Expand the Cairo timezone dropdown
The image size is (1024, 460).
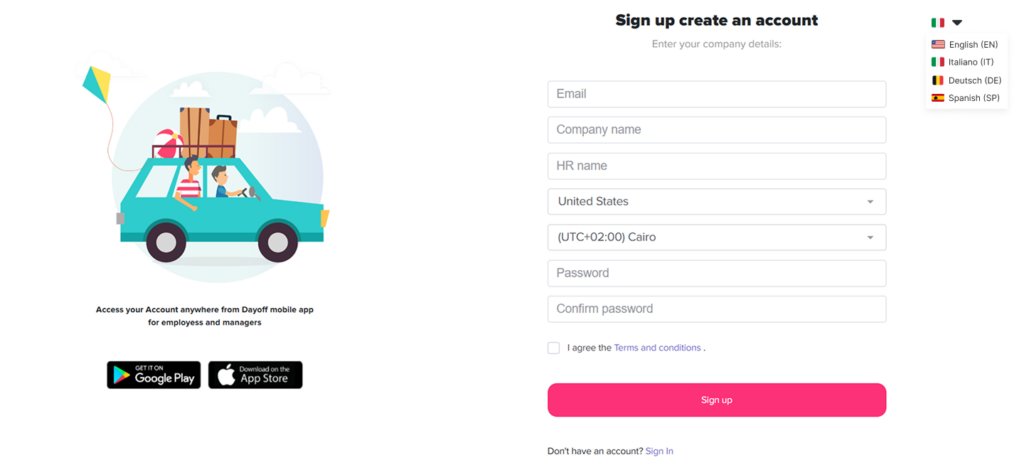[x=716, y=238]
